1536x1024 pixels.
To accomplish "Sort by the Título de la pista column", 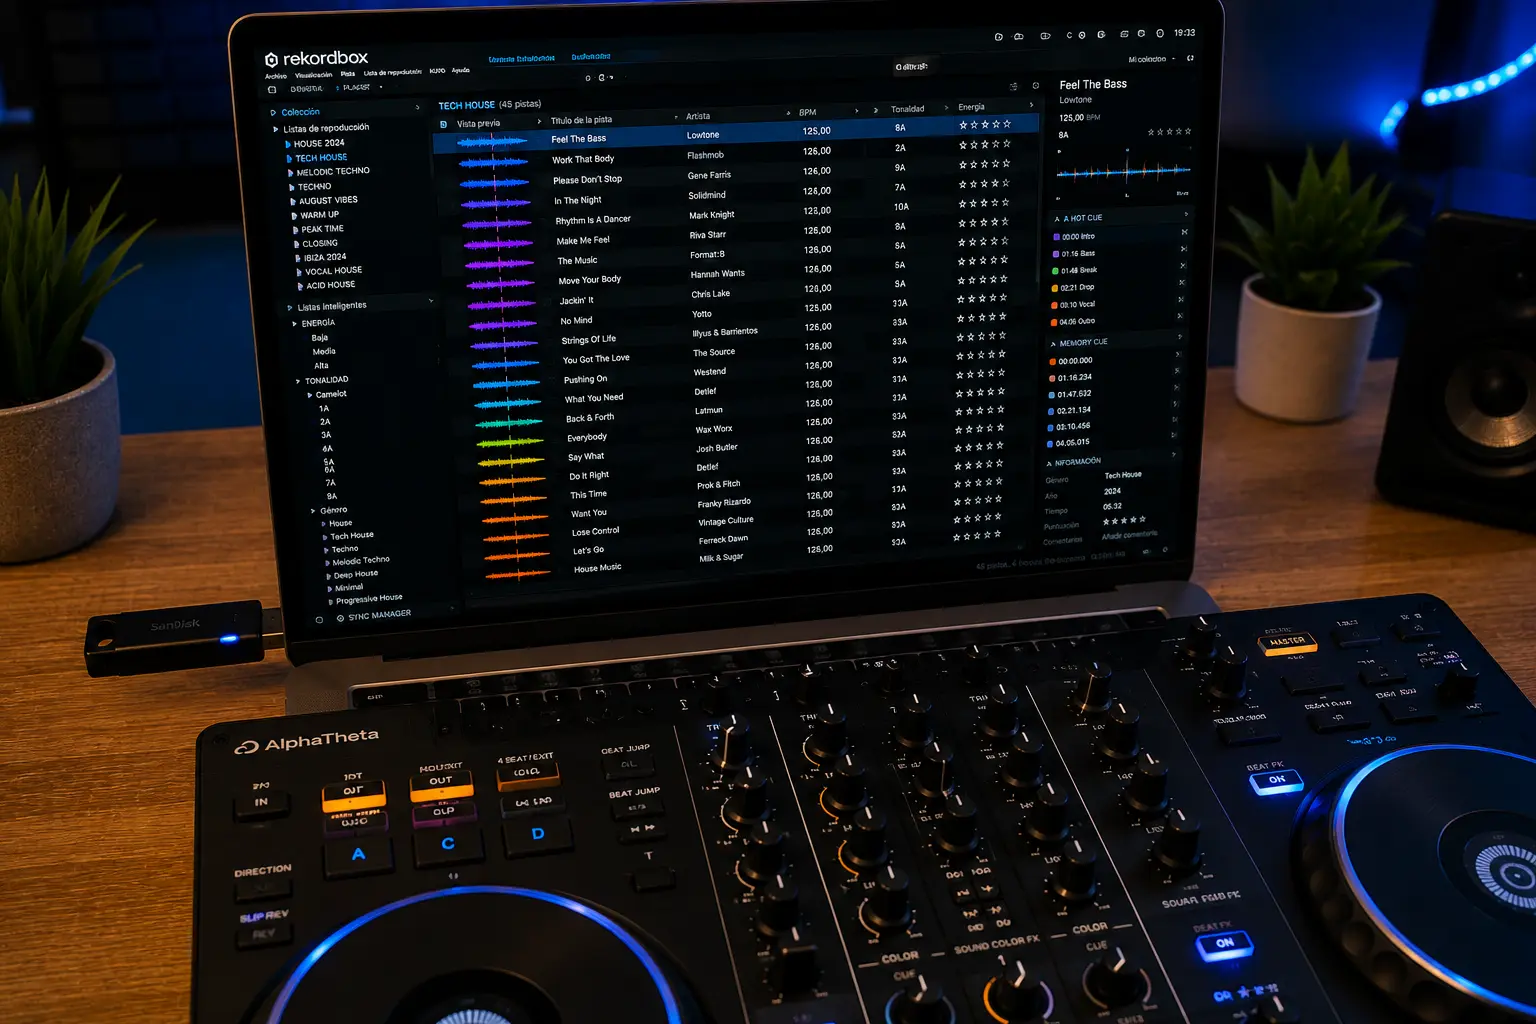I will pos(581,120).
